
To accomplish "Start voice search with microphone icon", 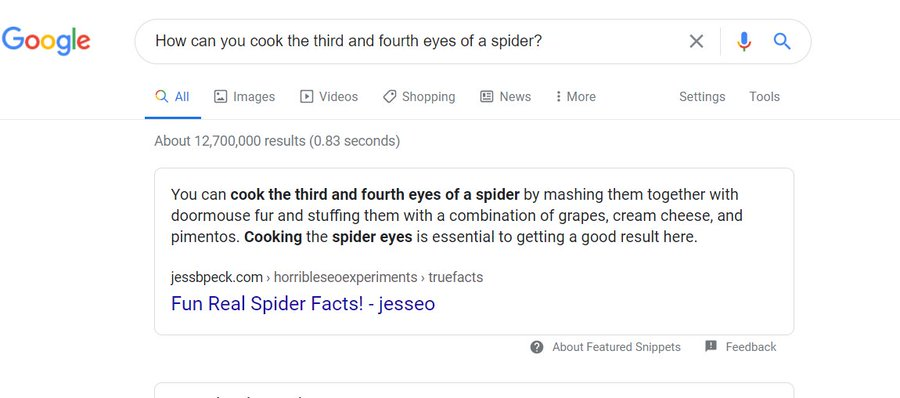I will click(x=744, y=41).
